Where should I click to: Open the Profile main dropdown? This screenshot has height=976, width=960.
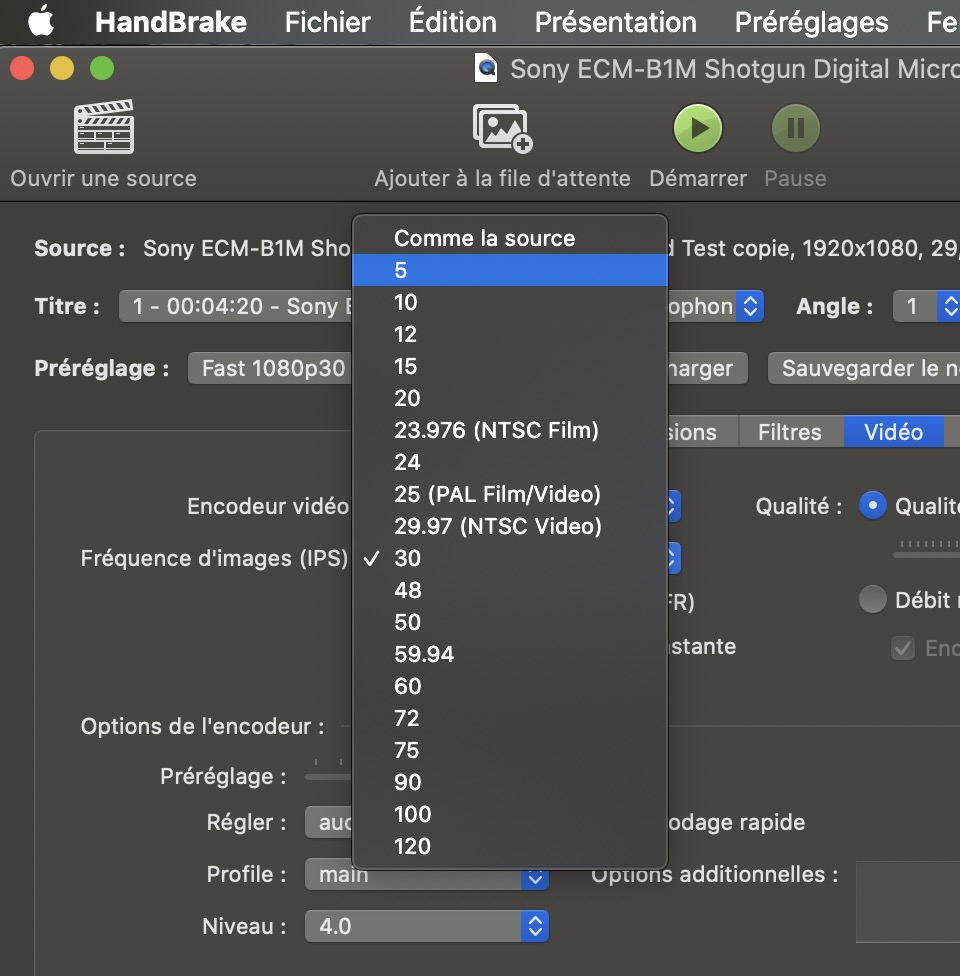(535, 876)
